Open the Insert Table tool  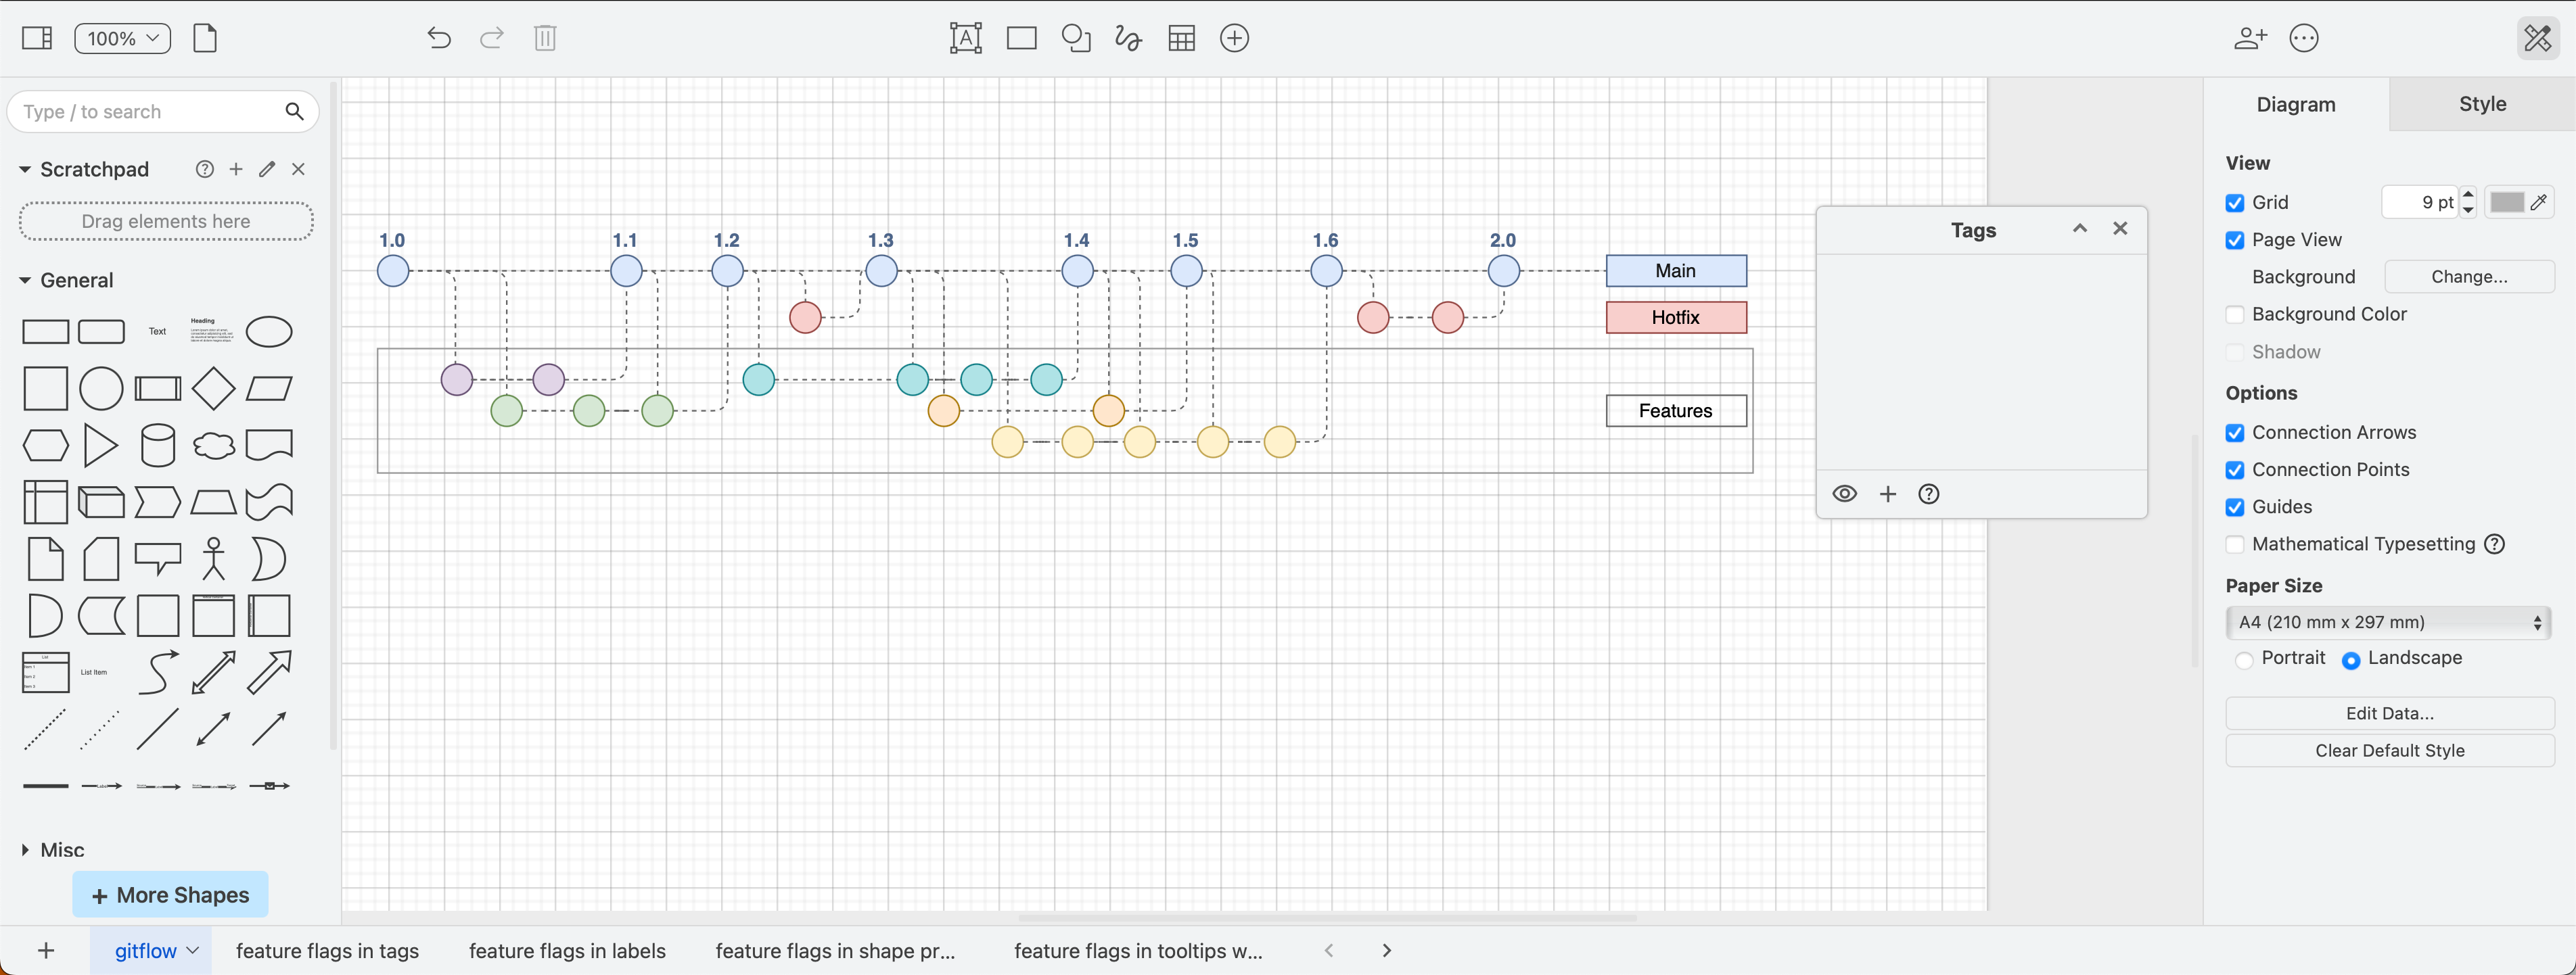(x=1181, y=38)
